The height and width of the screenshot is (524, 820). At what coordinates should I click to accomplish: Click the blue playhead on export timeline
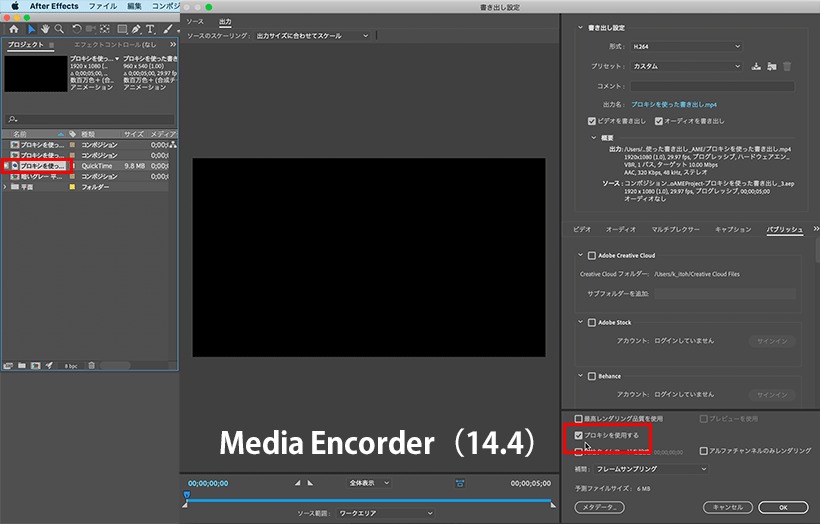[x=187, y=494]
